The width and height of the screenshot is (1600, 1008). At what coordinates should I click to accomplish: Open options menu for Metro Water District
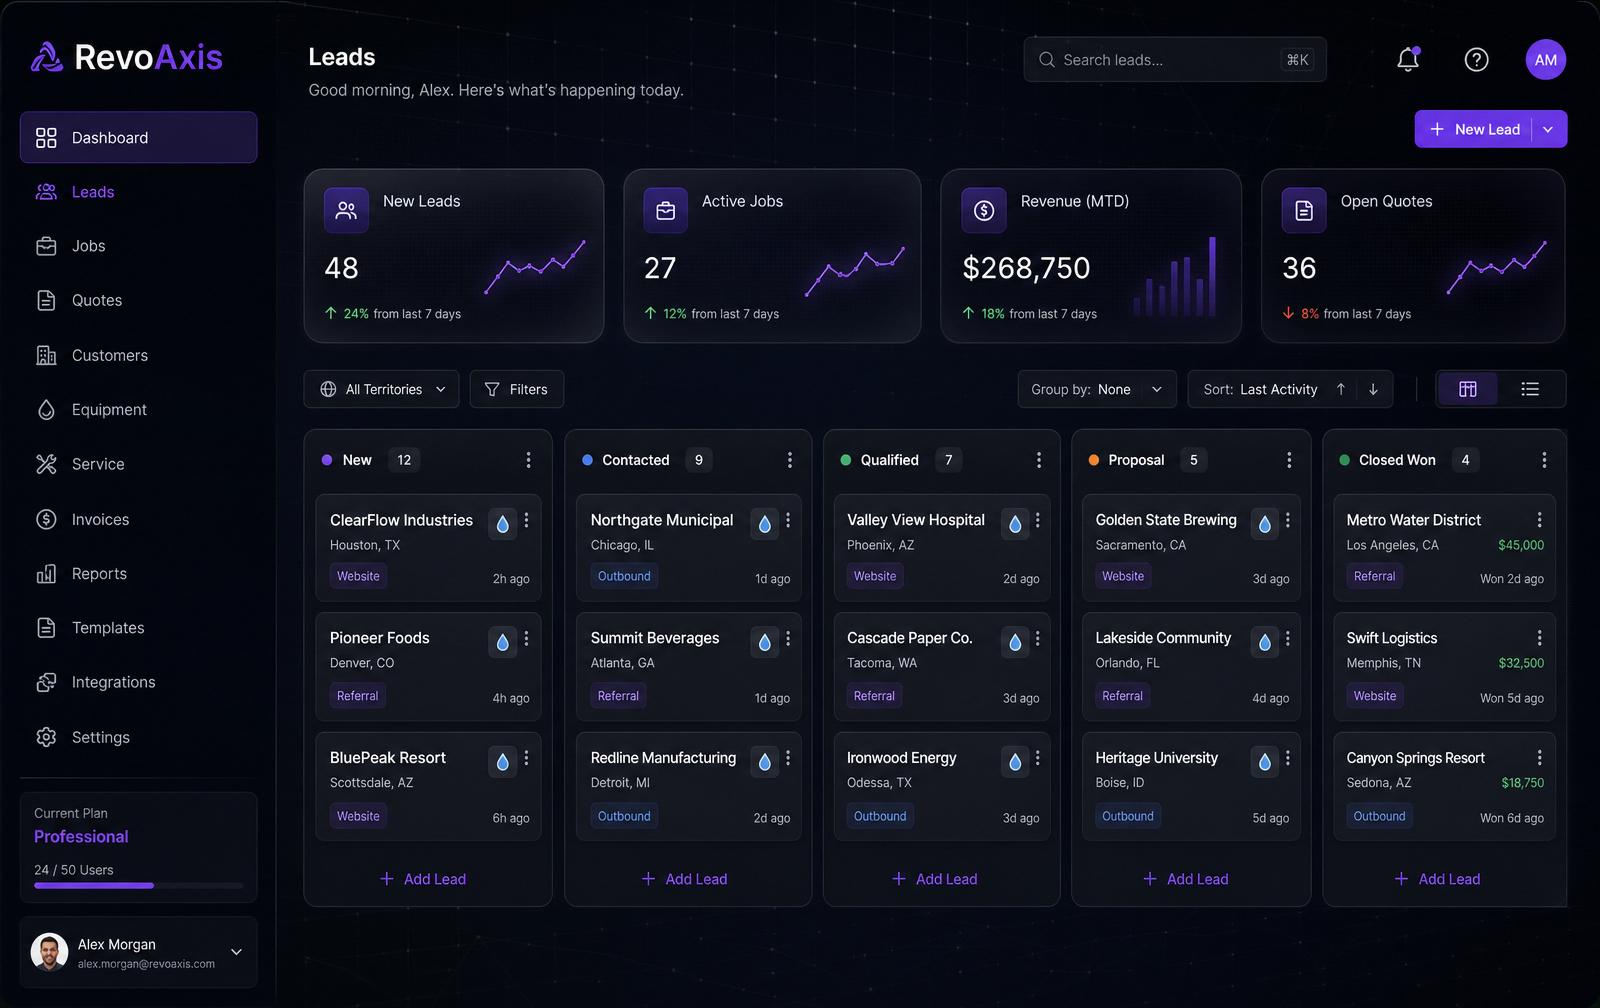(1539, 520)
